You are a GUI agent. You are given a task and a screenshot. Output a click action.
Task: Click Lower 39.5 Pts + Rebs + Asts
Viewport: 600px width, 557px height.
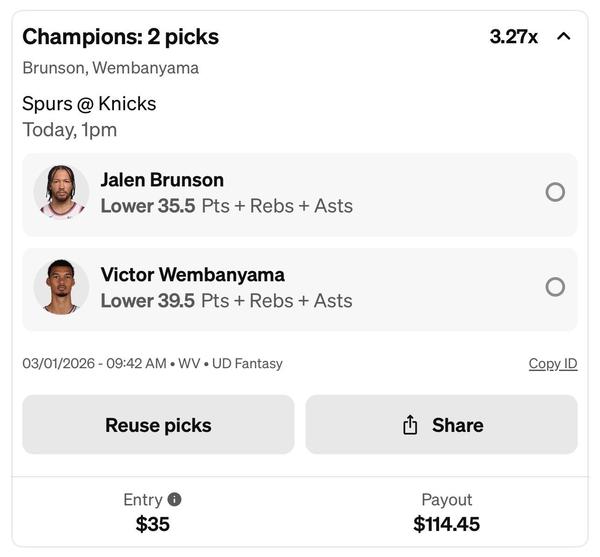[x=226, y=300]
